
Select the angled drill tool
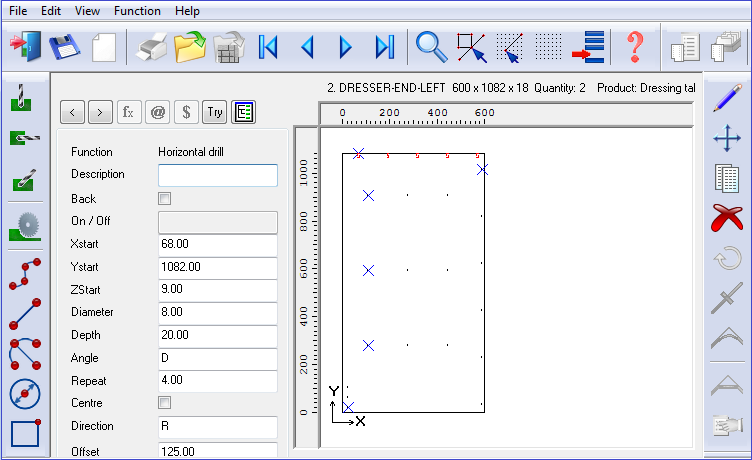[24, 179]
